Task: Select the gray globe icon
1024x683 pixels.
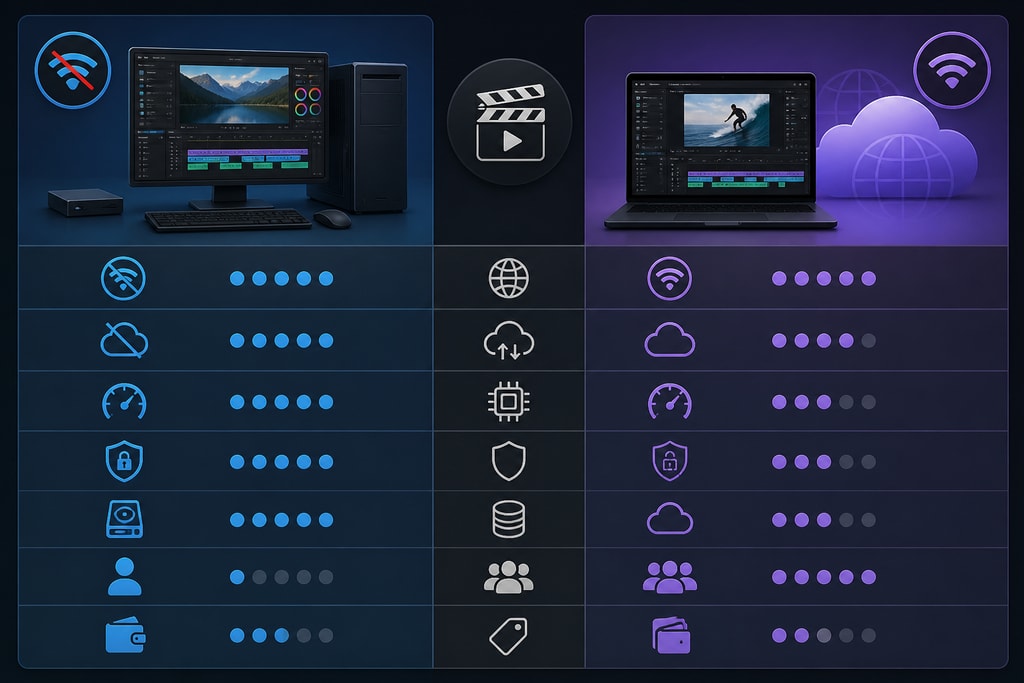Action: click(x=509, y=278)
